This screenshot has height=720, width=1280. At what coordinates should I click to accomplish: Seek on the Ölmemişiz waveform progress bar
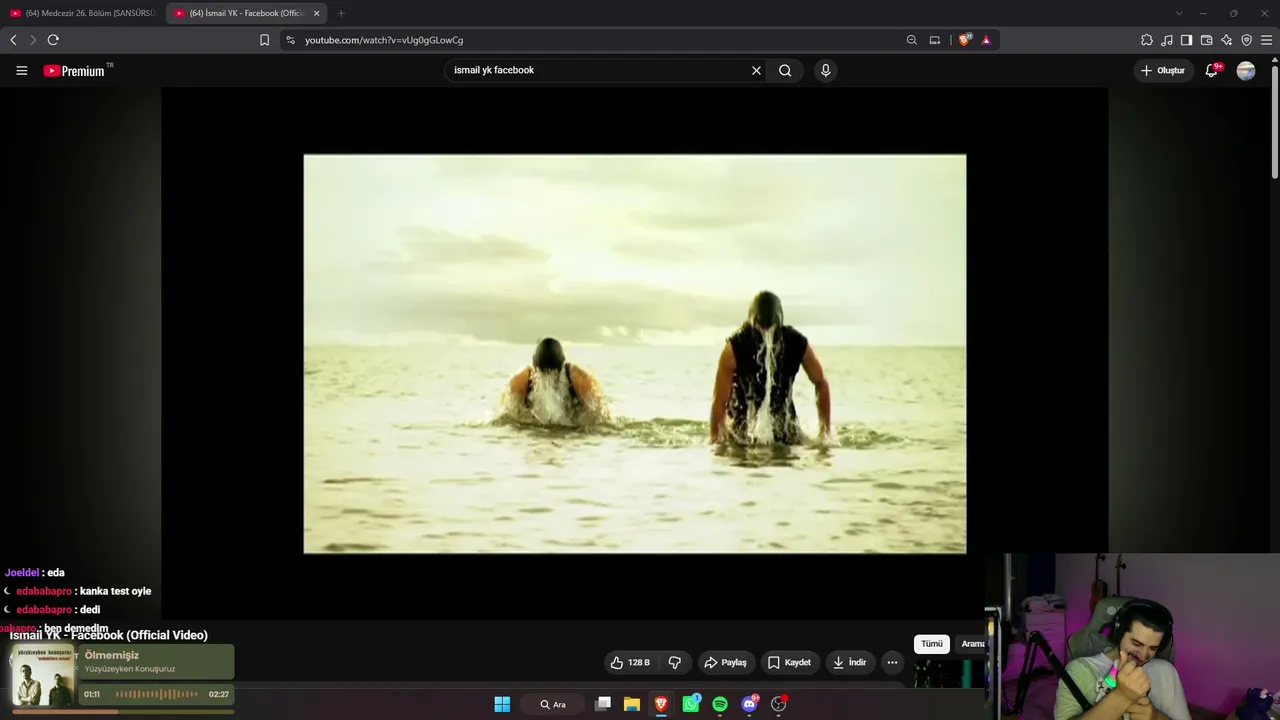point(156,694)
